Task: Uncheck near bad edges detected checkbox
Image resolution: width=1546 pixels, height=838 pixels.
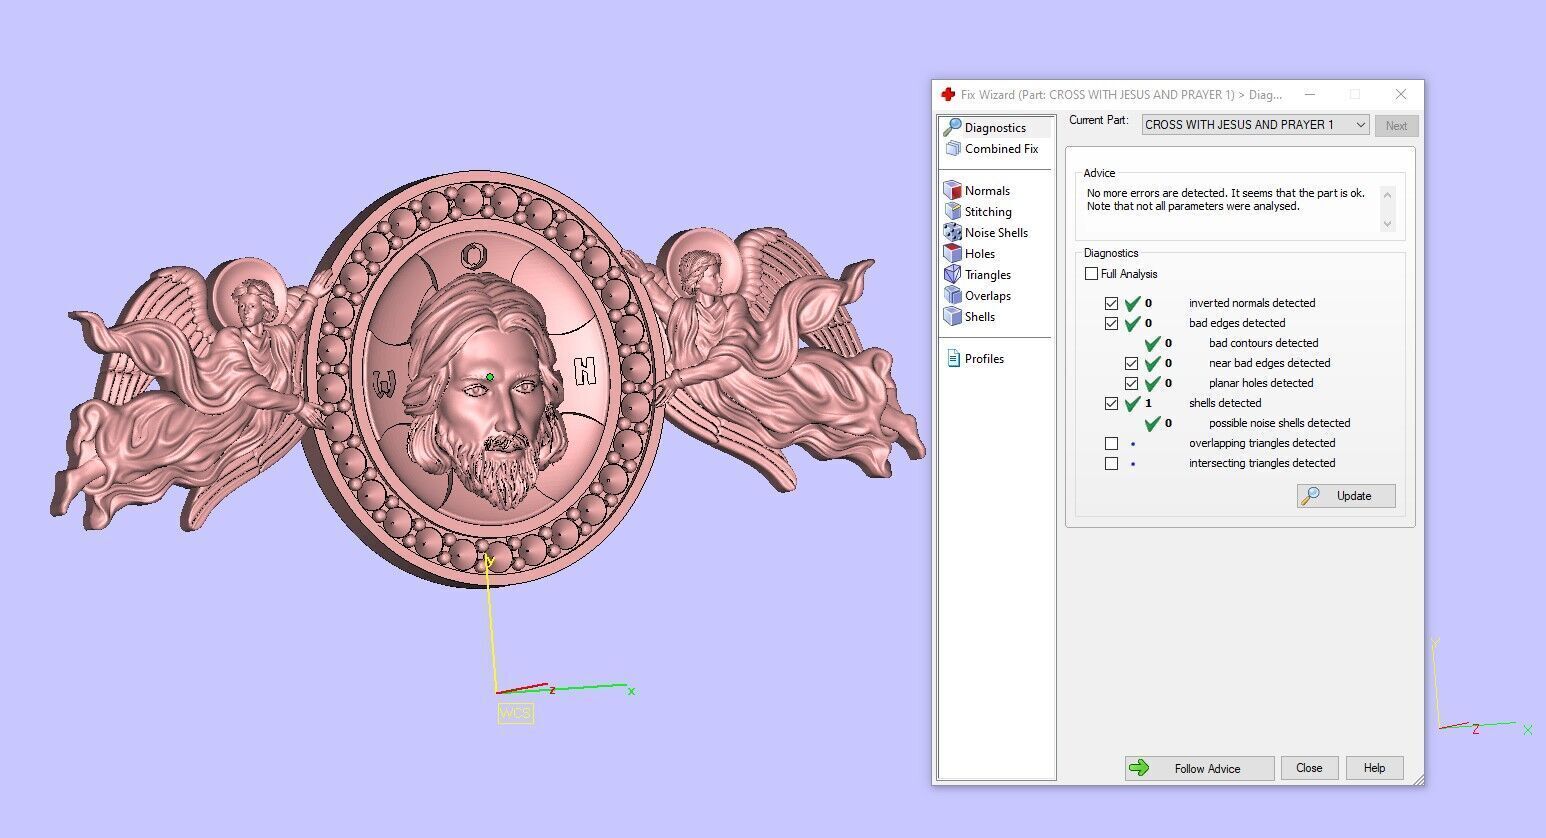Action: (1131, 363)
